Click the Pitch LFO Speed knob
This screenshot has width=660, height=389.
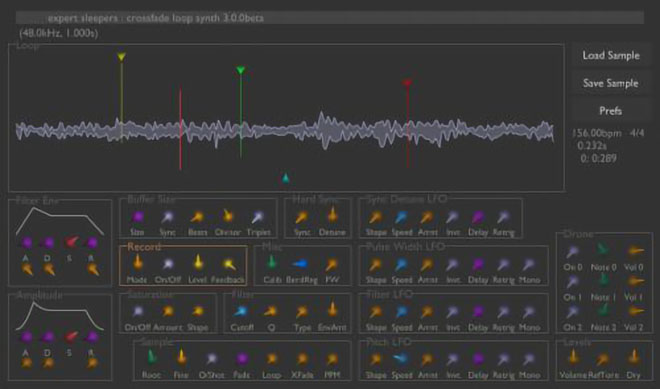coord(400,359)
